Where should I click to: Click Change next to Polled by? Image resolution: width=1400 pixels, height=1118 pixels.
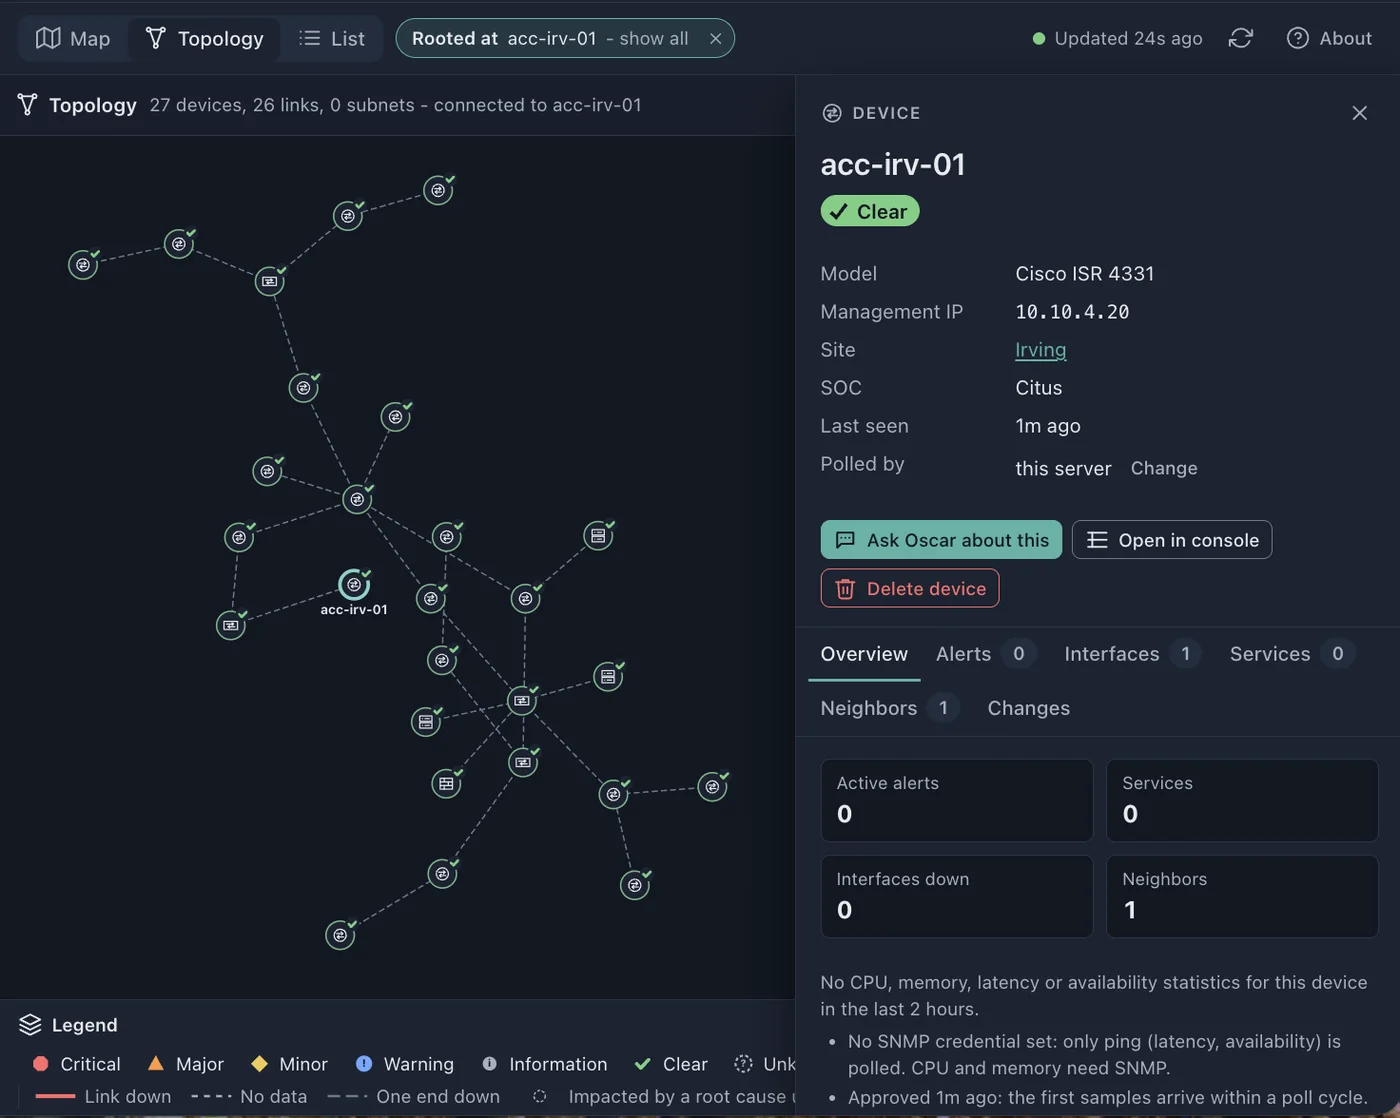(x=1164, y=468)
